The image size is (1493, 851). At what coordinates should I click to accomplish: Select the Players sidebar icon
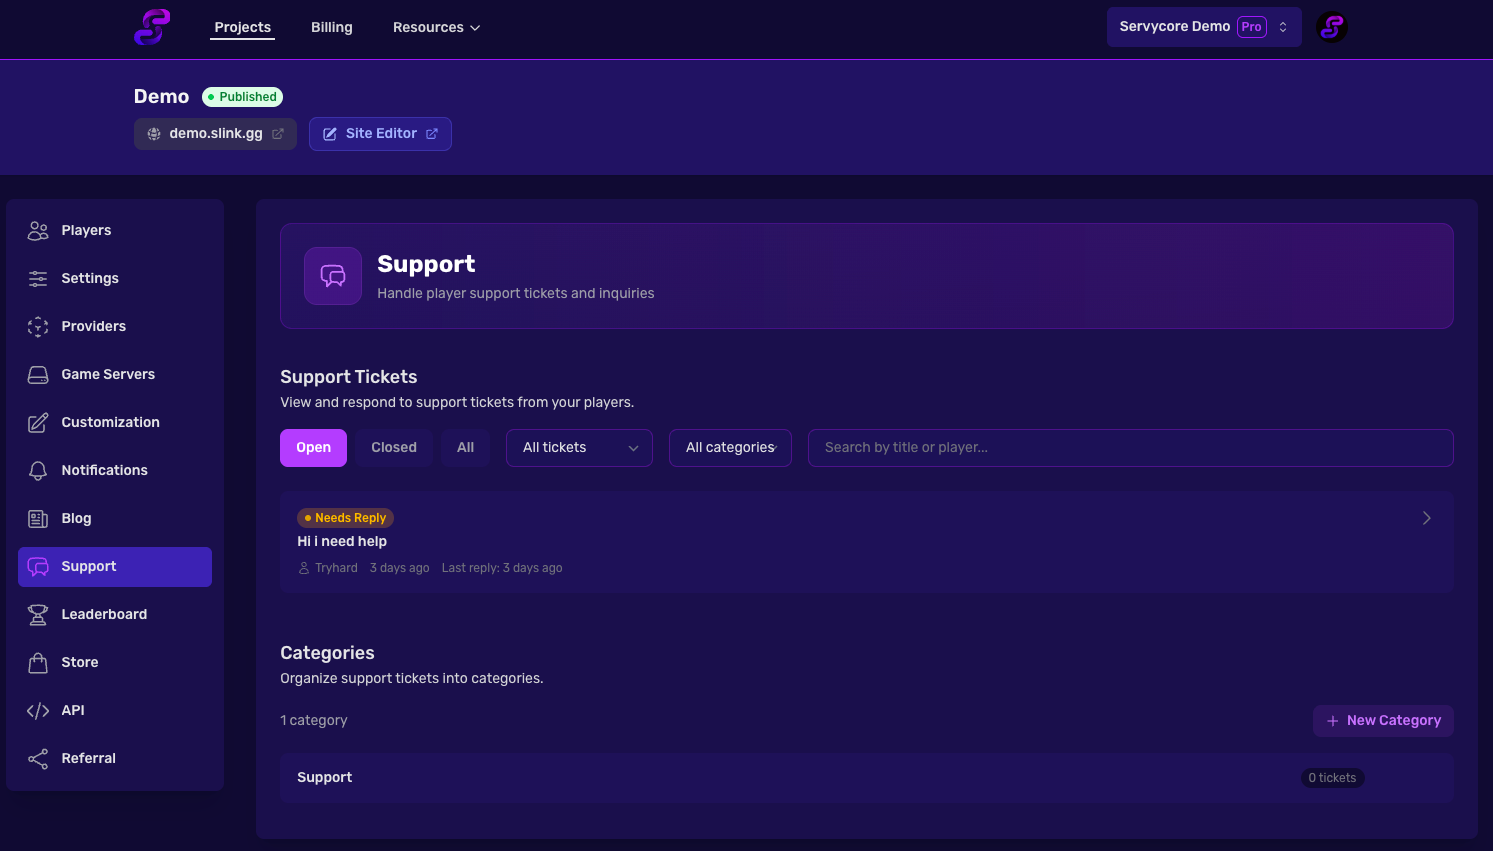38,230
